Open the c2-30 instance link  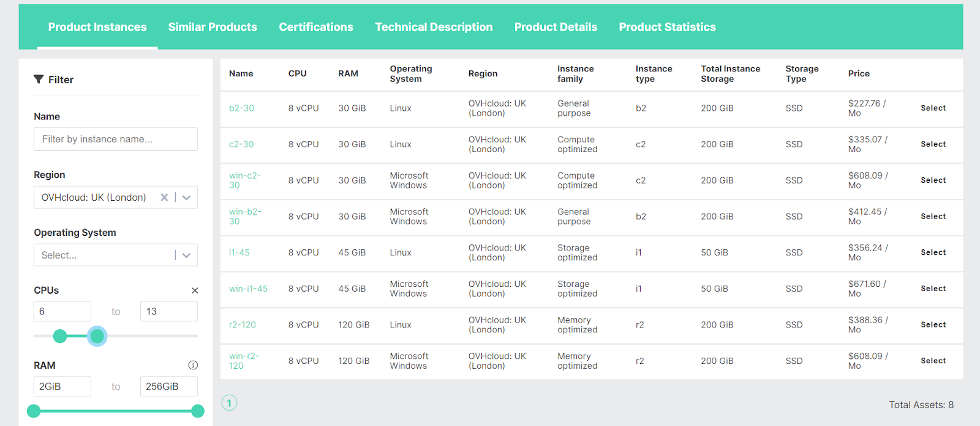coord(241,144)
